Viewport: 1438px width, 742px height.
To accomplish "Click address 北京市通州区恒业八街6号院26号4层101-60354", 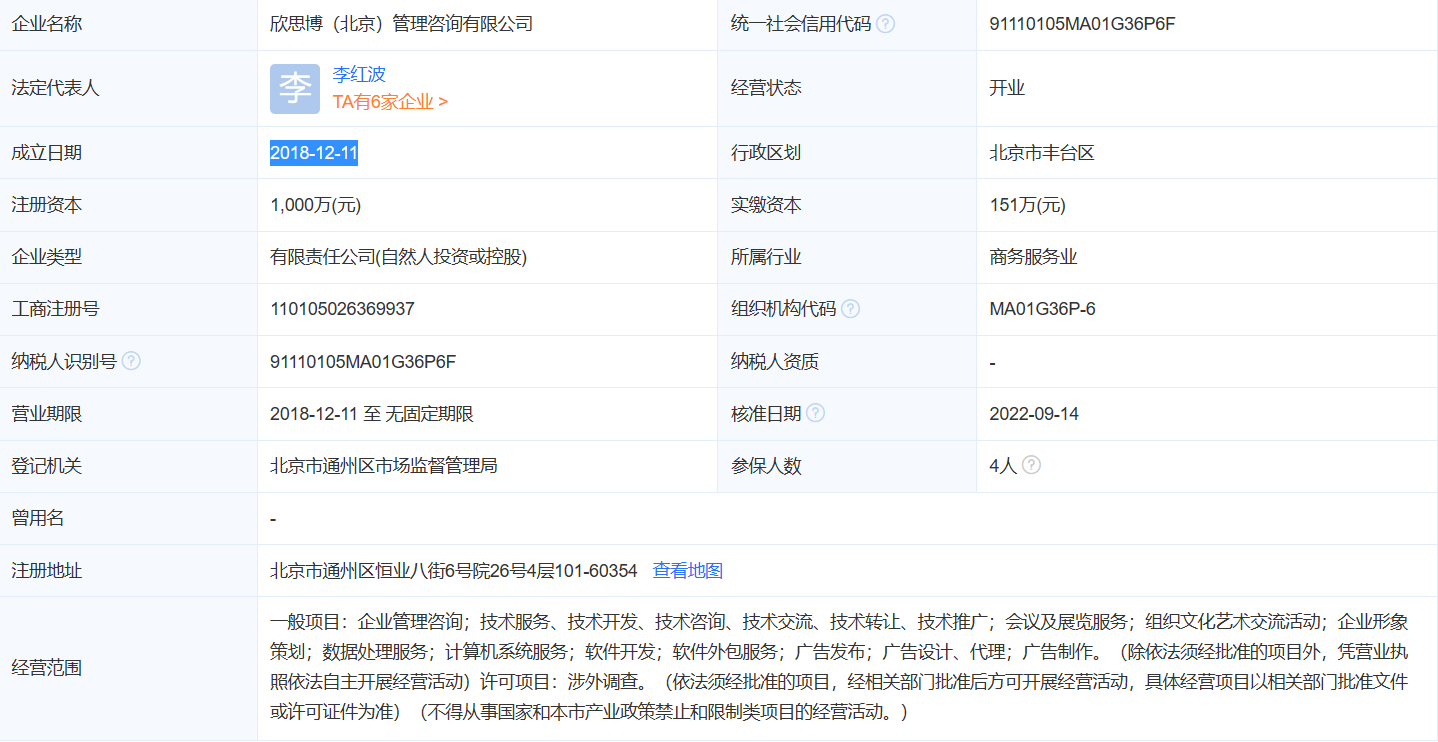I will pyautogui.click(x=453, y=571).
